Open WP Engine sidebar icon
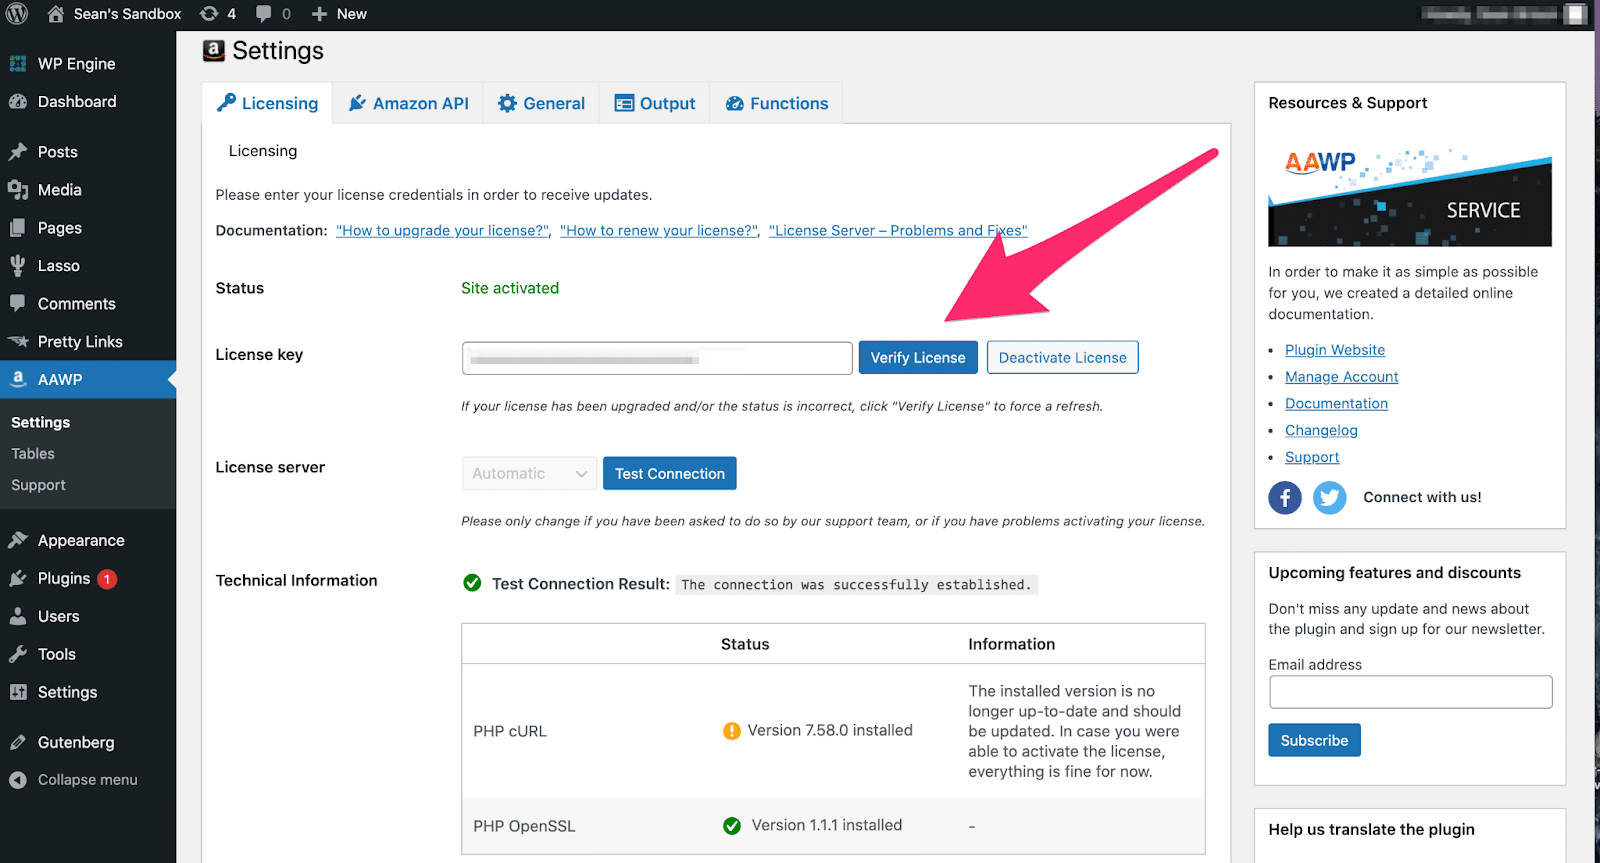Screen dimensions: 1600x863 pyautogui.click(x=18, y=64)
